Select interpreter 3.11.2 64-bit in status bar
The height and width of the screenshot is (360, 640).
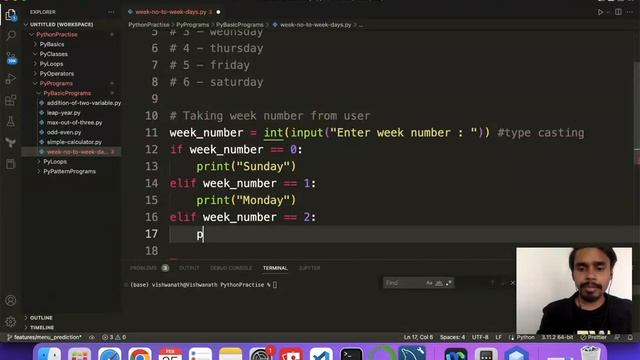pos(557,338)
